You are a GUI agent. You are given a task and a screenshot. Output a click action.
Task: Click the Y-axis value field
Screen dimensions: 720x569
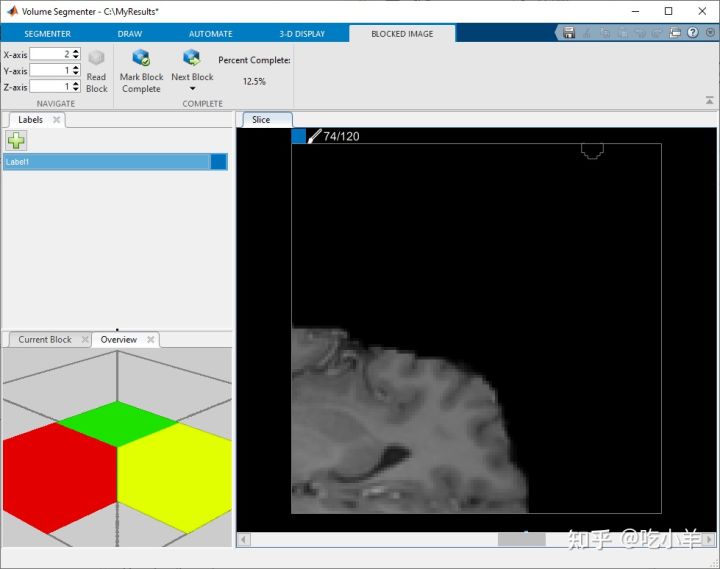pos(49,70)
